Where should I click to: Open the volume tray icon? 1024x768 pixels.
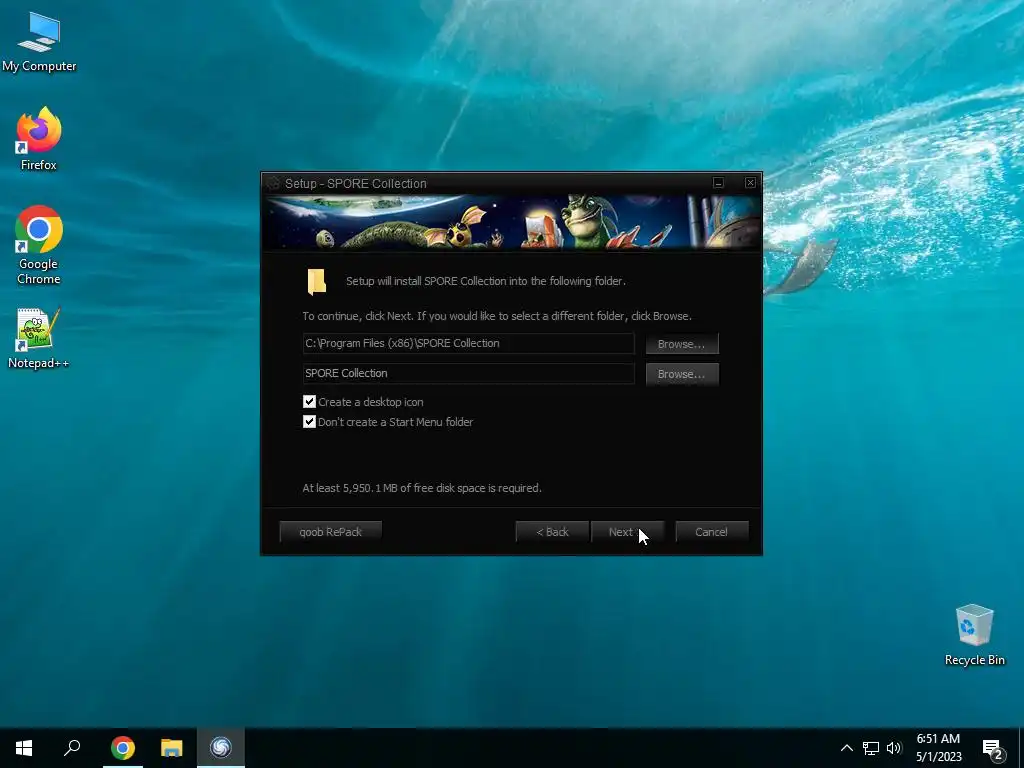[x=894, y=748]
